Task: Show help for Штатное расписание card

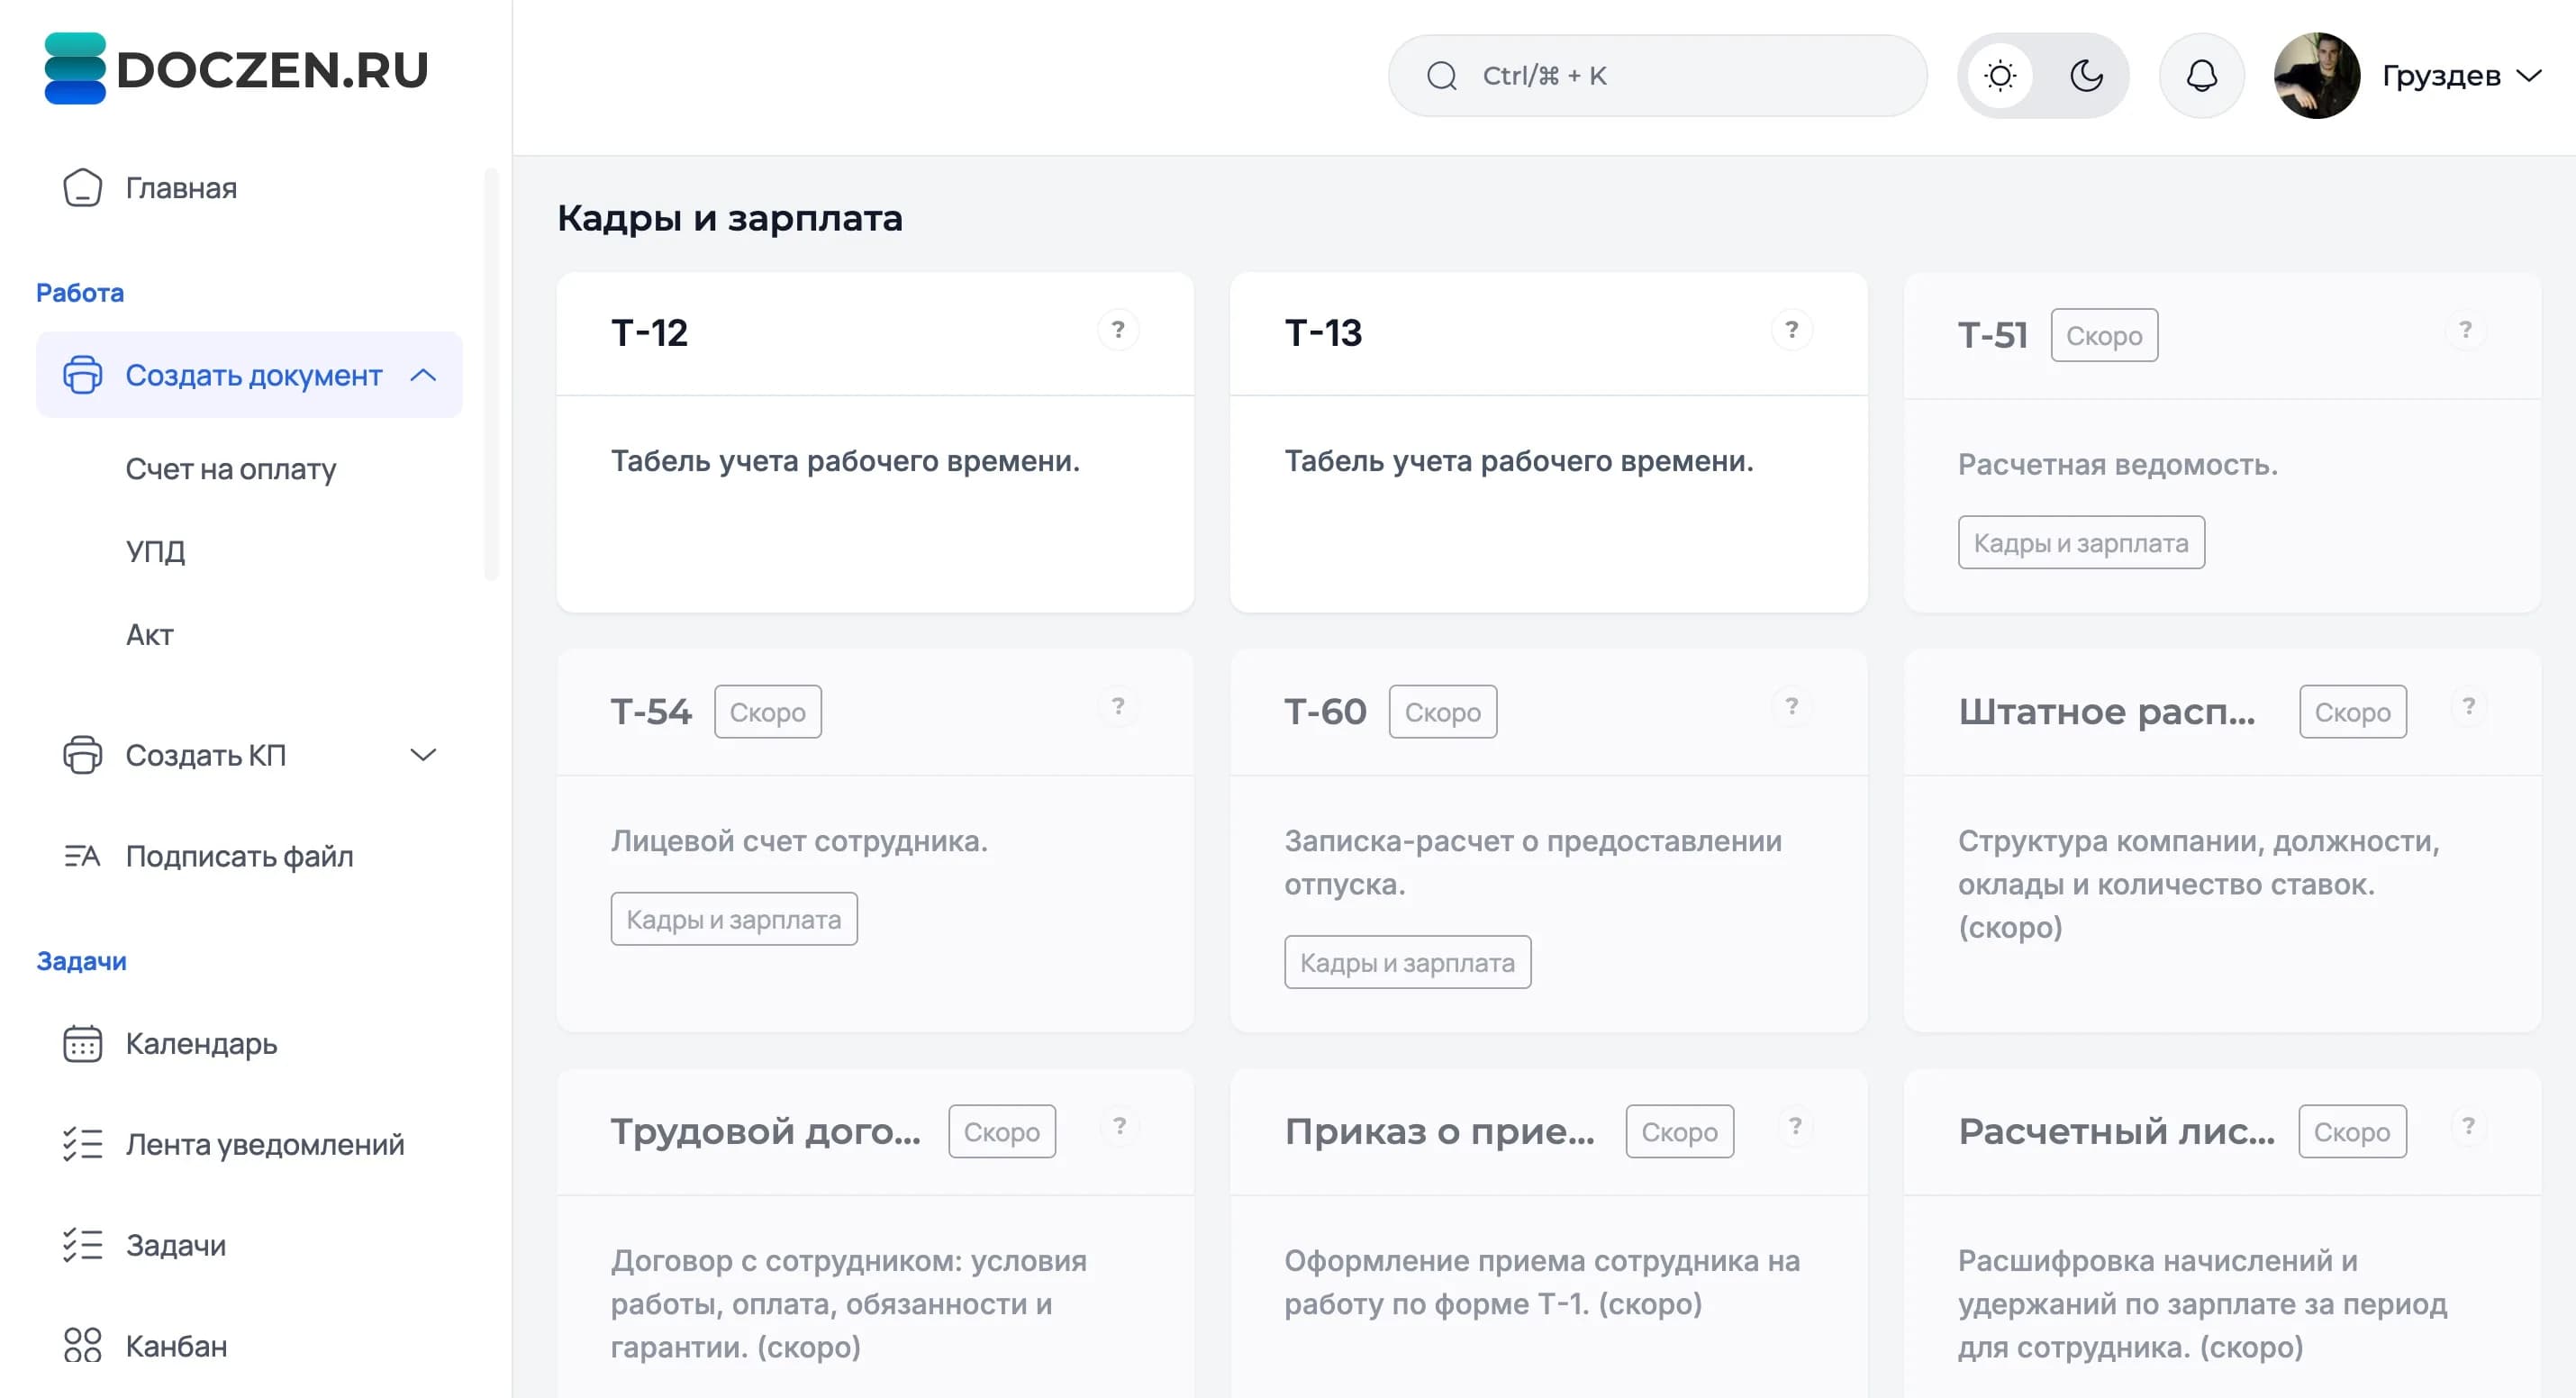Action: pos(2468,706)
